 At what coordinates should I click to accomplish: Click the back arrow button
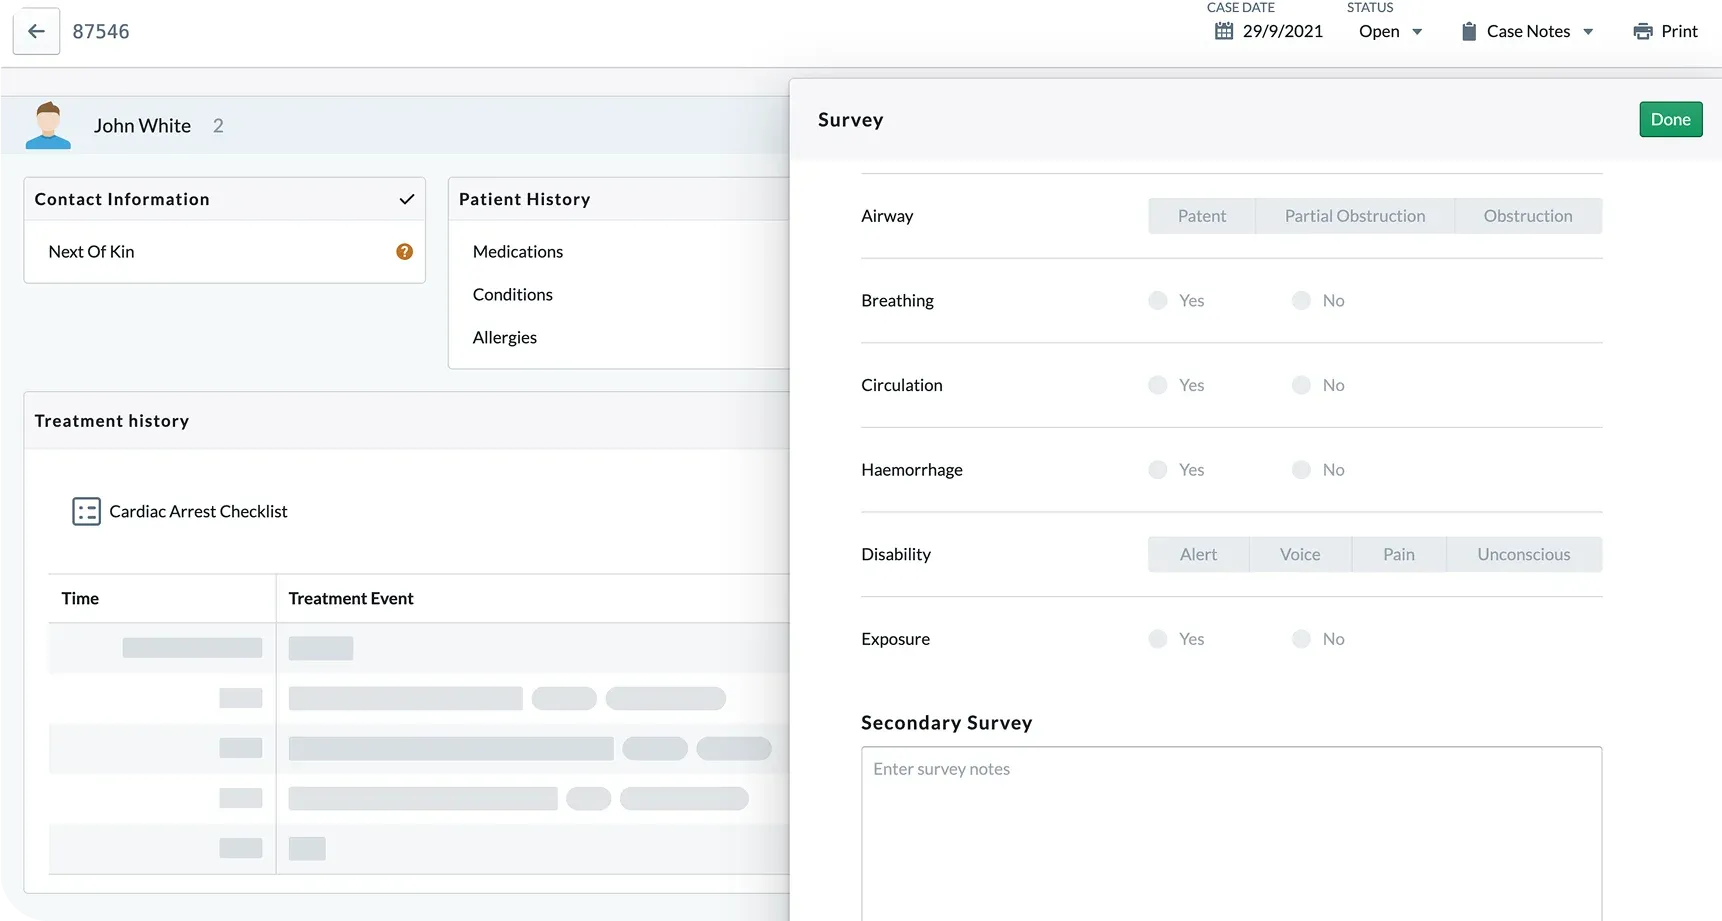pos(36,31)
